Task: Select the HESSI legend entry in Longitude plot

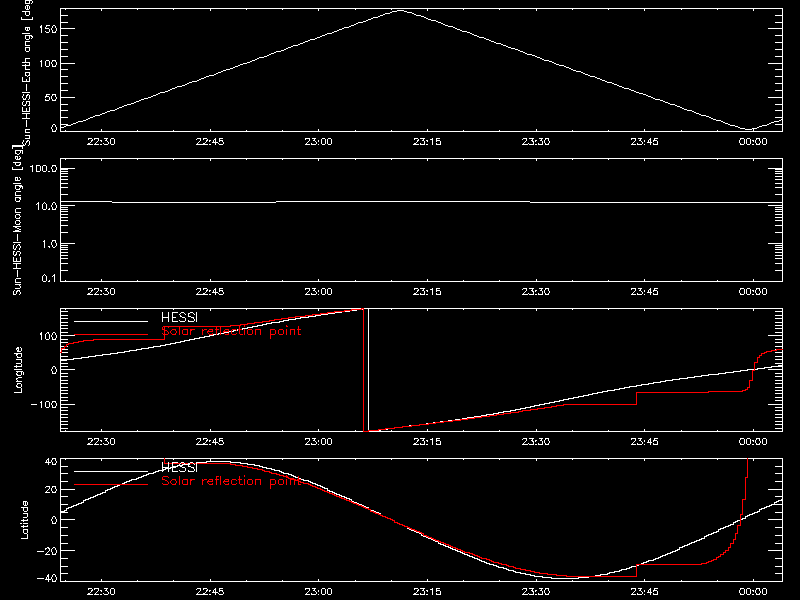Action: tap(179, 317)
